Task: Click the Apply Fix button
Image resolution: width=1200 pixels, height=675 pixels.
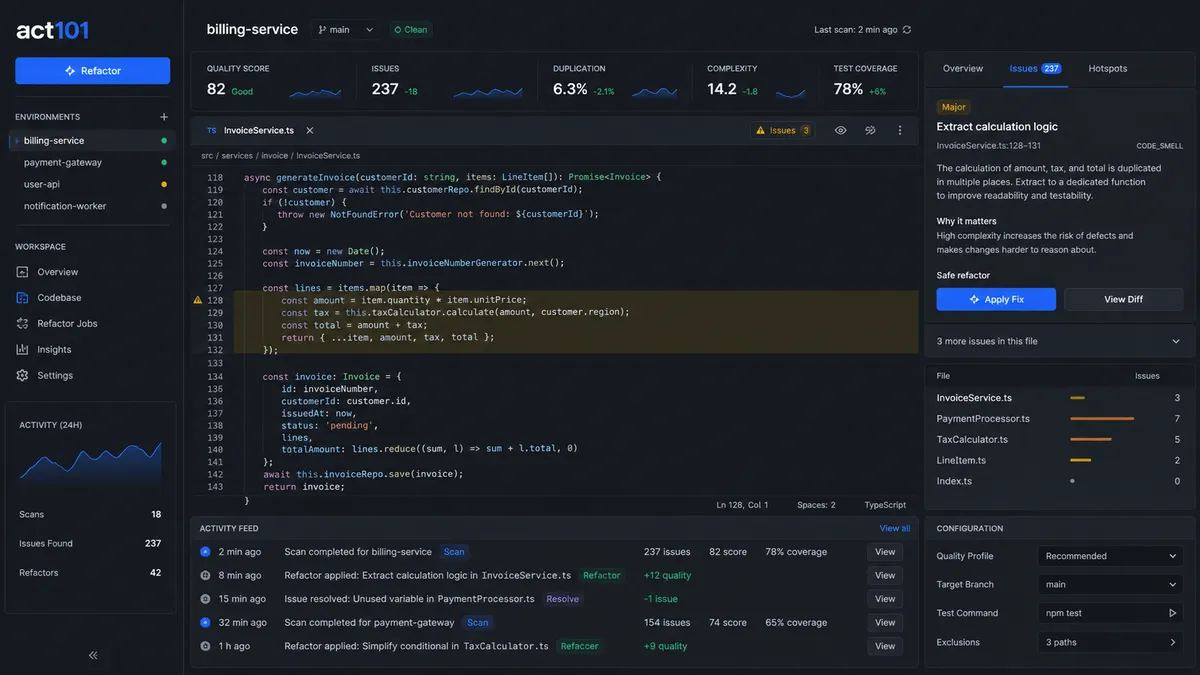Action: click(x=996, y=299)
